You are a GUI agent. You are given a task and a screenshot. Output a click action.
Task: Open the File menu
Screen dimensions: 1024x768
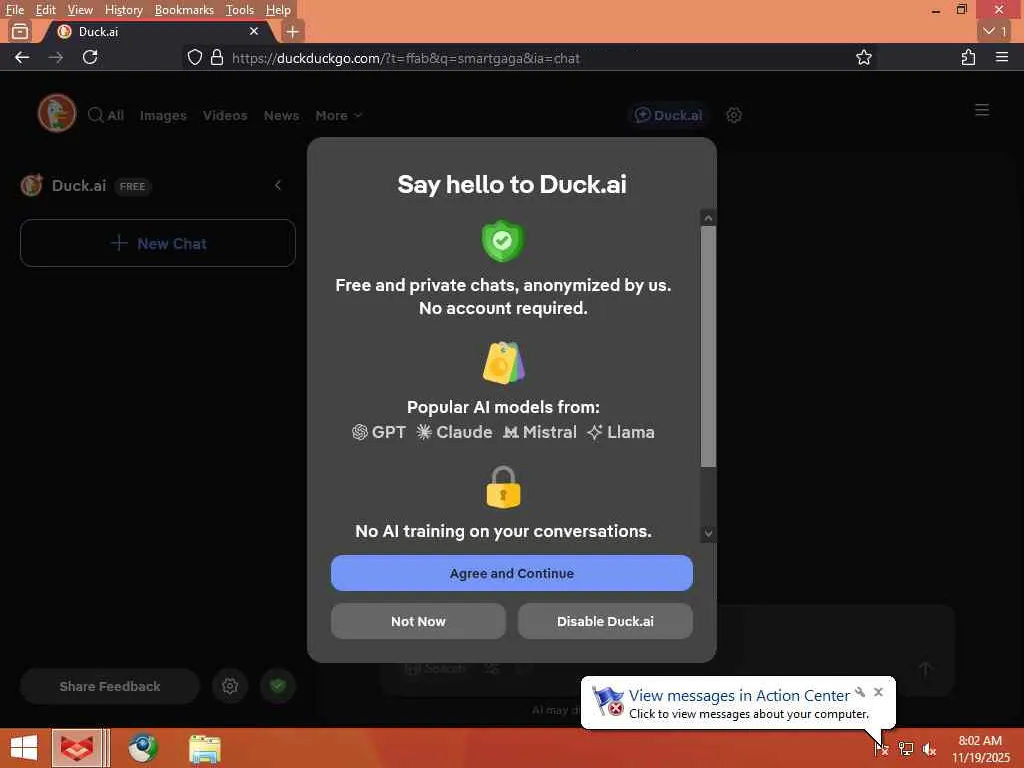tap(14, 10)
